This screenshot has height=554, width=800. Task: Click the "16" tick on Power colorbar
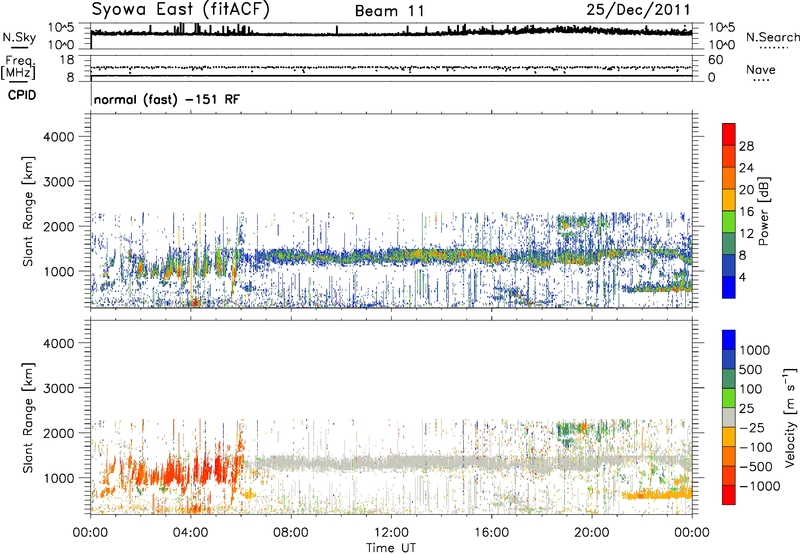(746, 211)
